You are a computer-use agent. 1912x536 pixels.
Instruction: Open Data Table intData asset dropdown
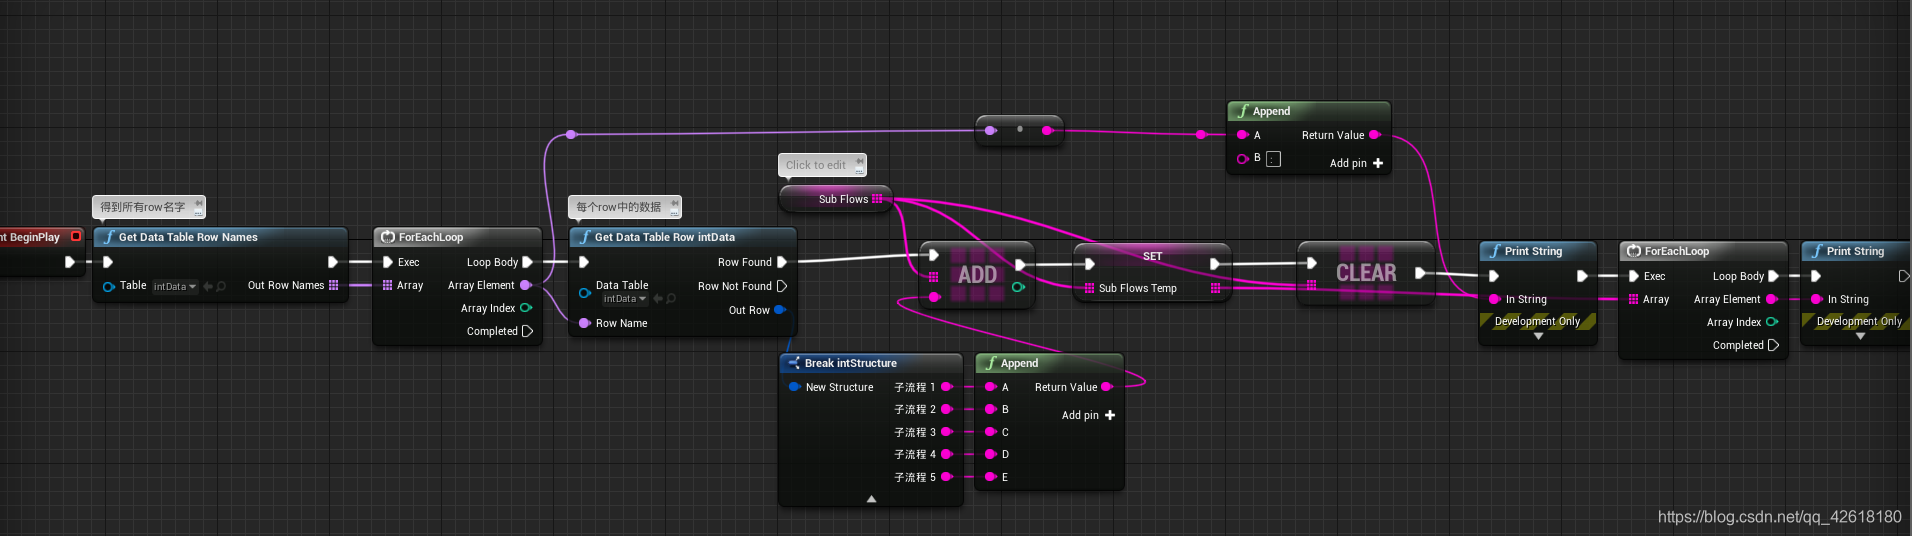pyautogui.click(x=625, y=299)
